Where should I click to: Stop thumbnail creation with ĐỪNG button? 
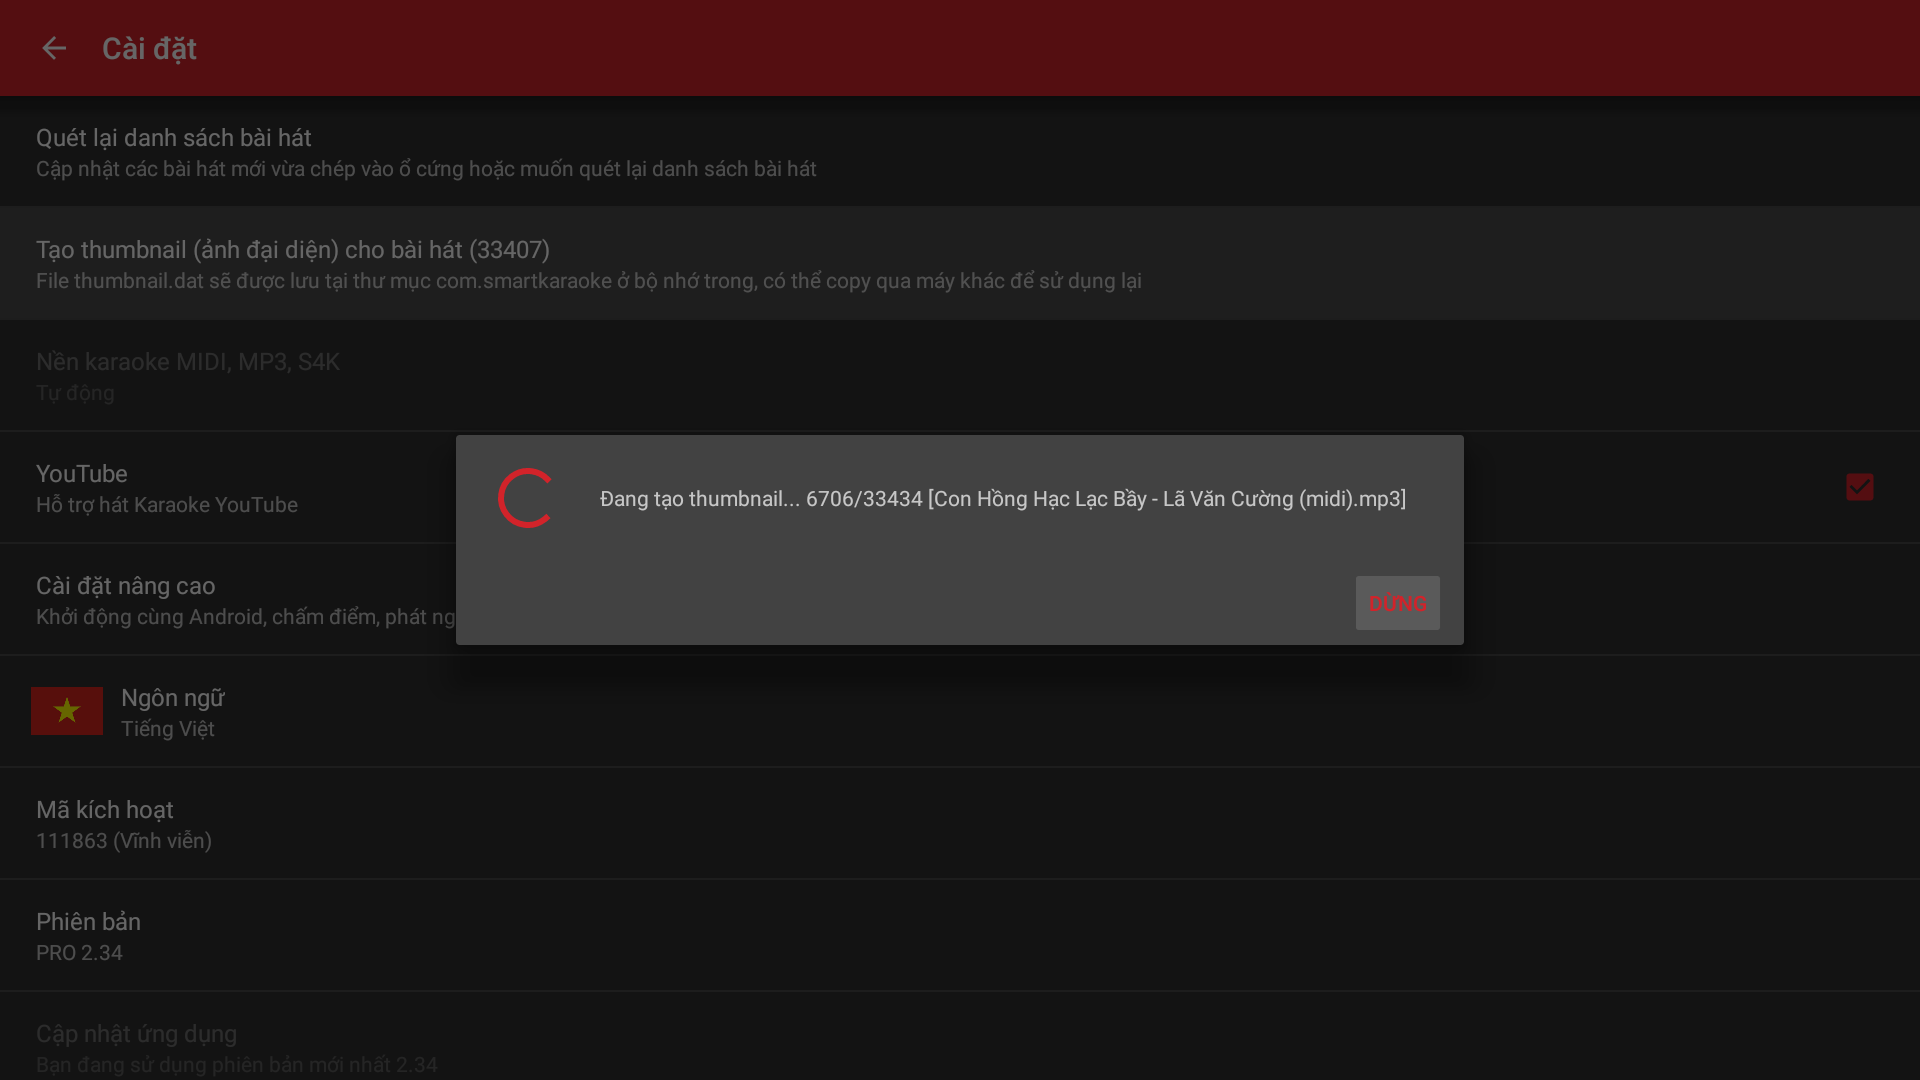[1397, 603]
